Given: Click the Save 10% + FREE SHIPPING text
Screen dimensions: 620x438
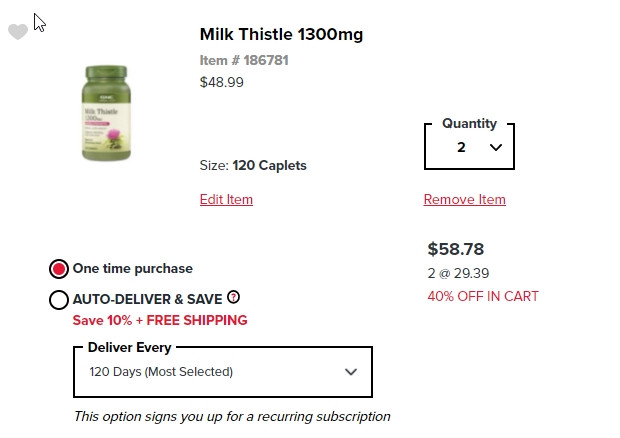Looking at the screenshot, I should pyautogui.click(x=160, y=320).
